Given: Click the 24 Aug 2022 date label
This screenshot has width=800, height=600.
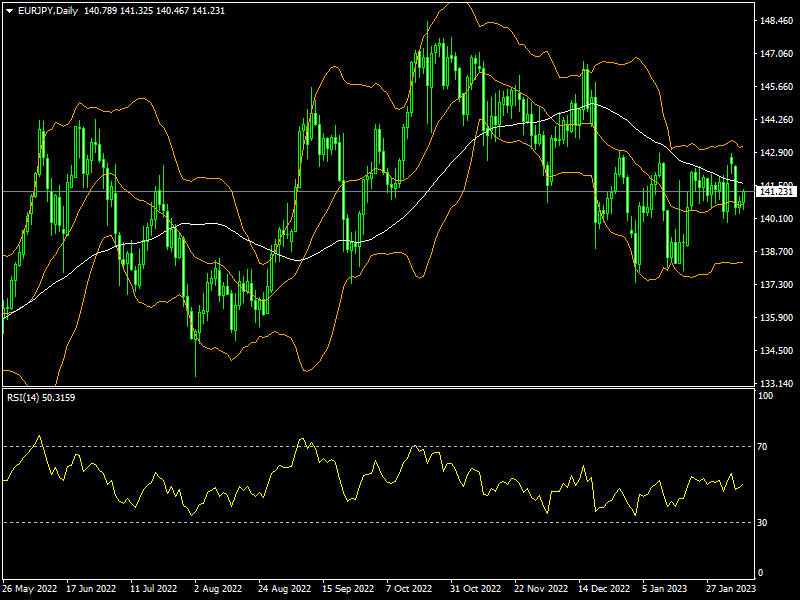Looking at the screenshot, I should point(284,589).
